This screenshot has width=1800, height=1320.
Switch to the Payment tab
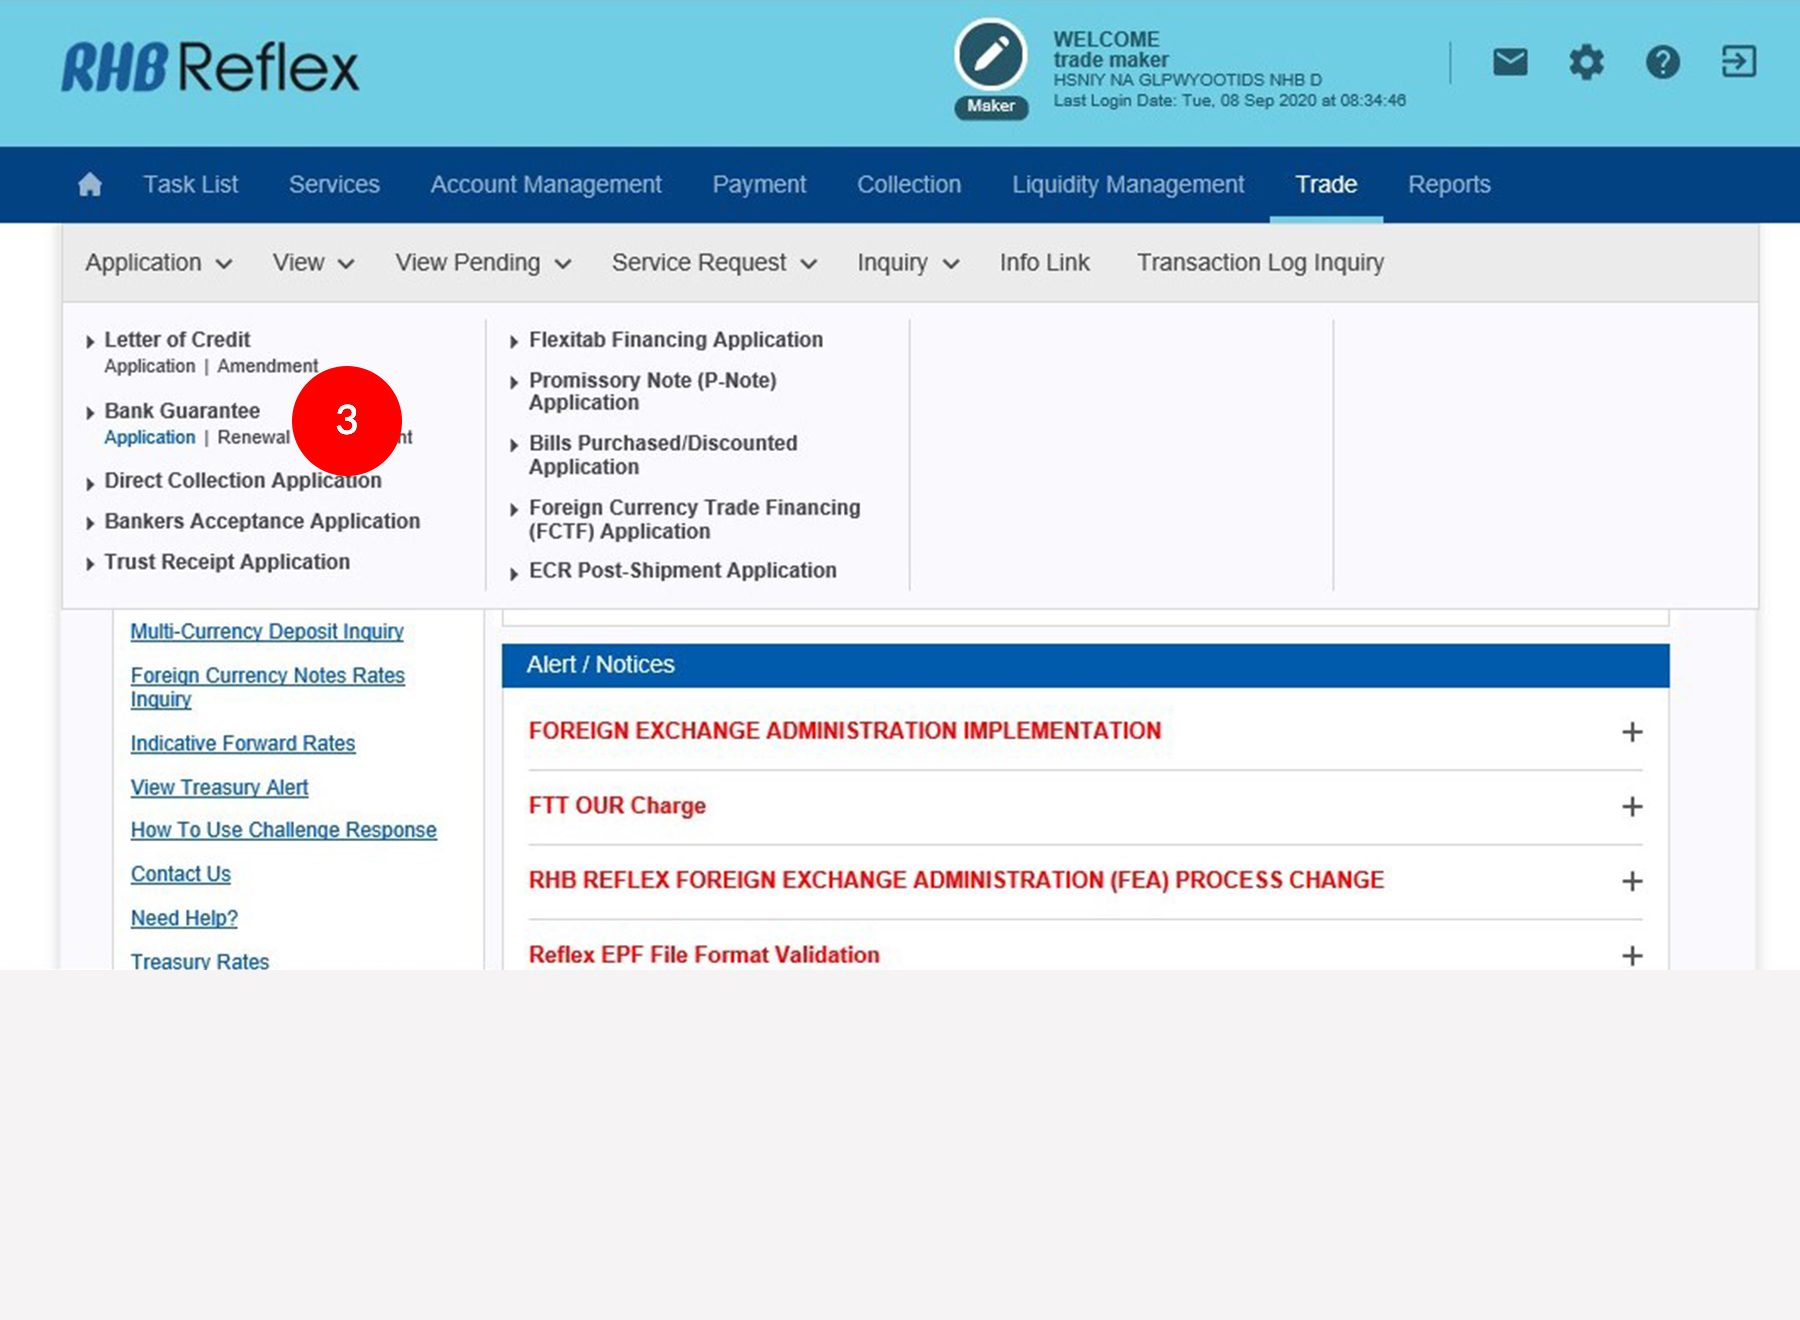[759, 185]
